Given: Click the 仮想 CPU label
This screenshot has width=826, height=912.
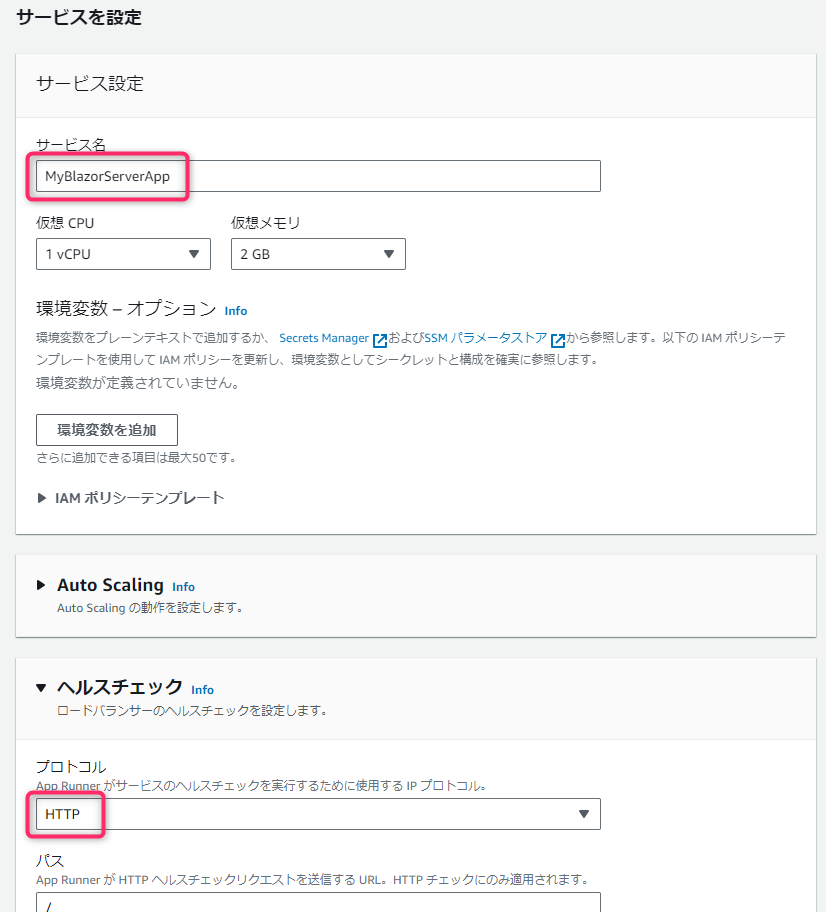Looking at the screenshot, I should click(65, 223).
